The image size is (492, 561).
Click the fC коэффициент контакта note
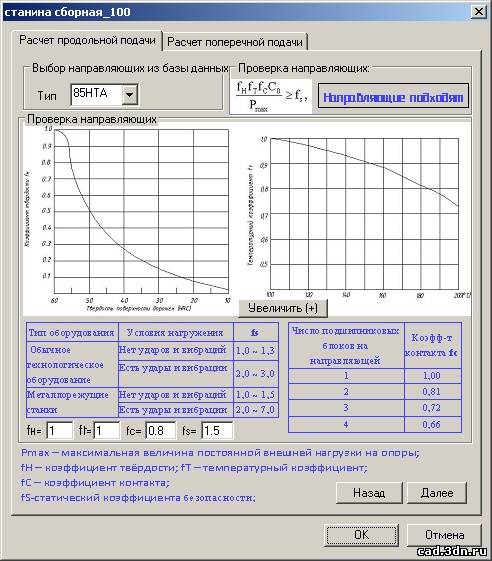pyautogui.click(x=95, y=483)
